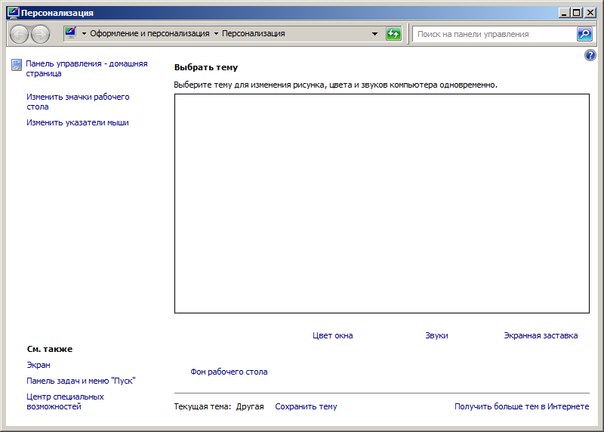Open help with the blue question mark icon

pos(590,55)
